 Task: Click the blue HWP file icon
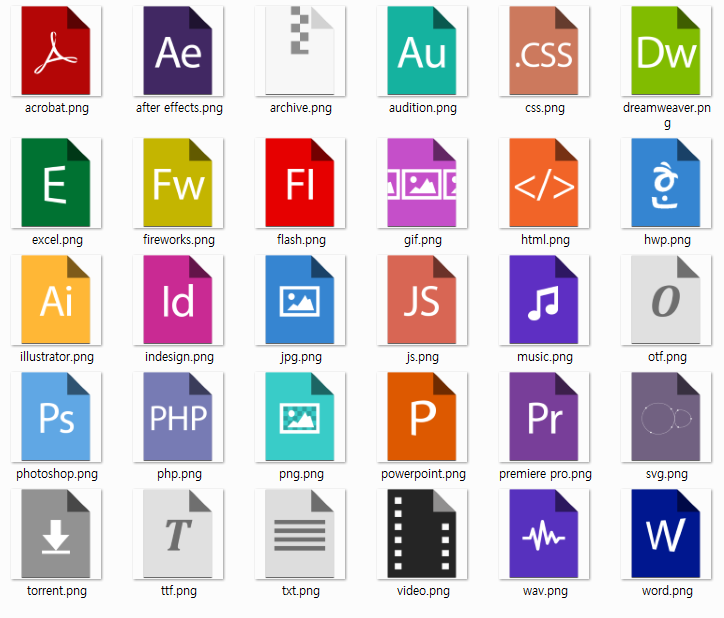(665, 182)
